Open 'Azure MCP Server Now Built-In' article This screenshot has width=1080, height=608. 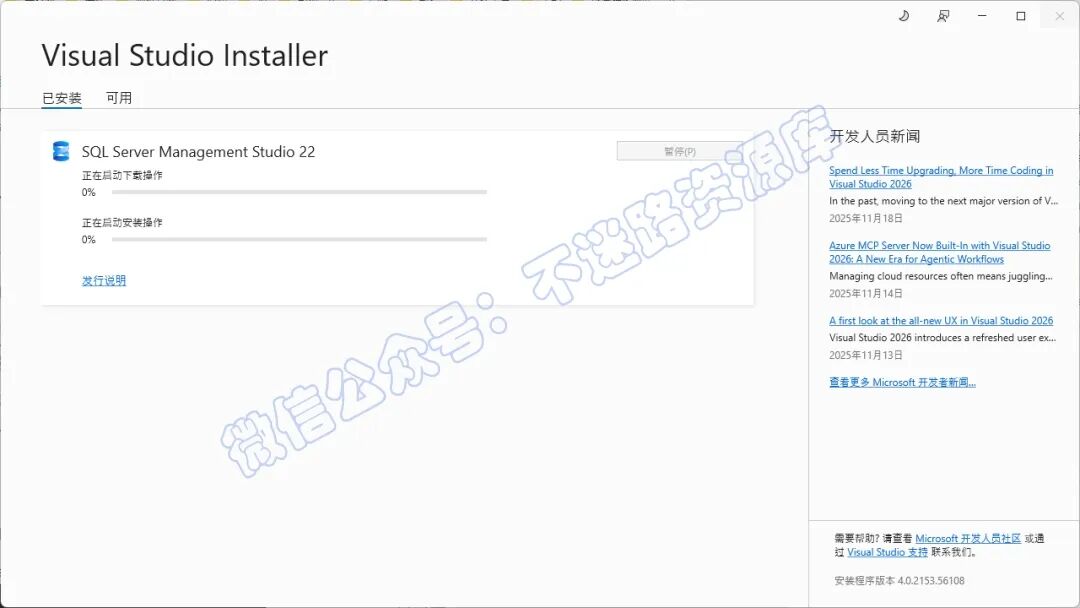point(939,252)
